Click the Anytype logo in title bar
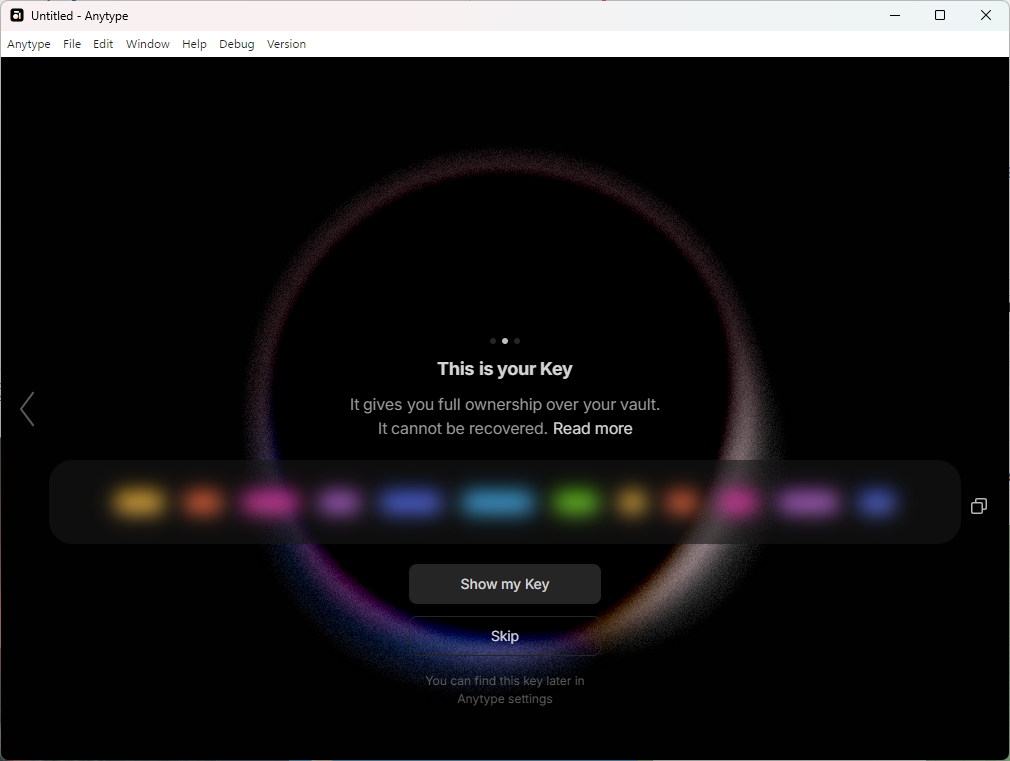Screen dimensions: 1010x761 pyautogui.click(x=17, y=15)
